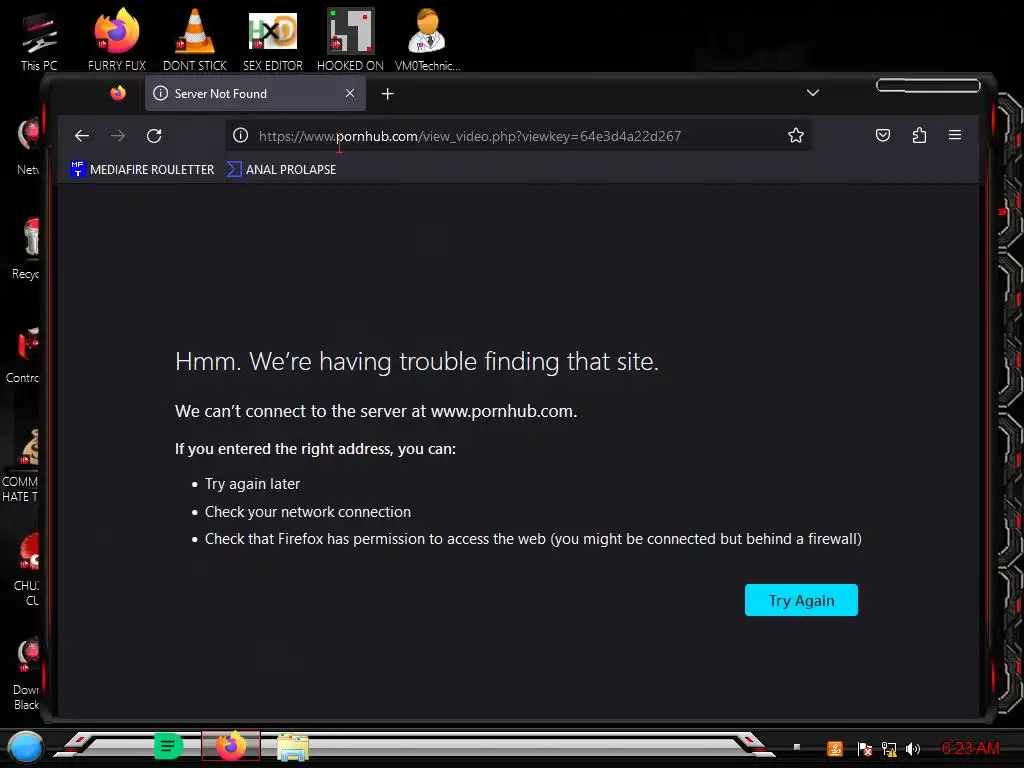Click the 'Try again later' bullet text
This screenshot has width=1024, height=768.
[x=252, y=484]
